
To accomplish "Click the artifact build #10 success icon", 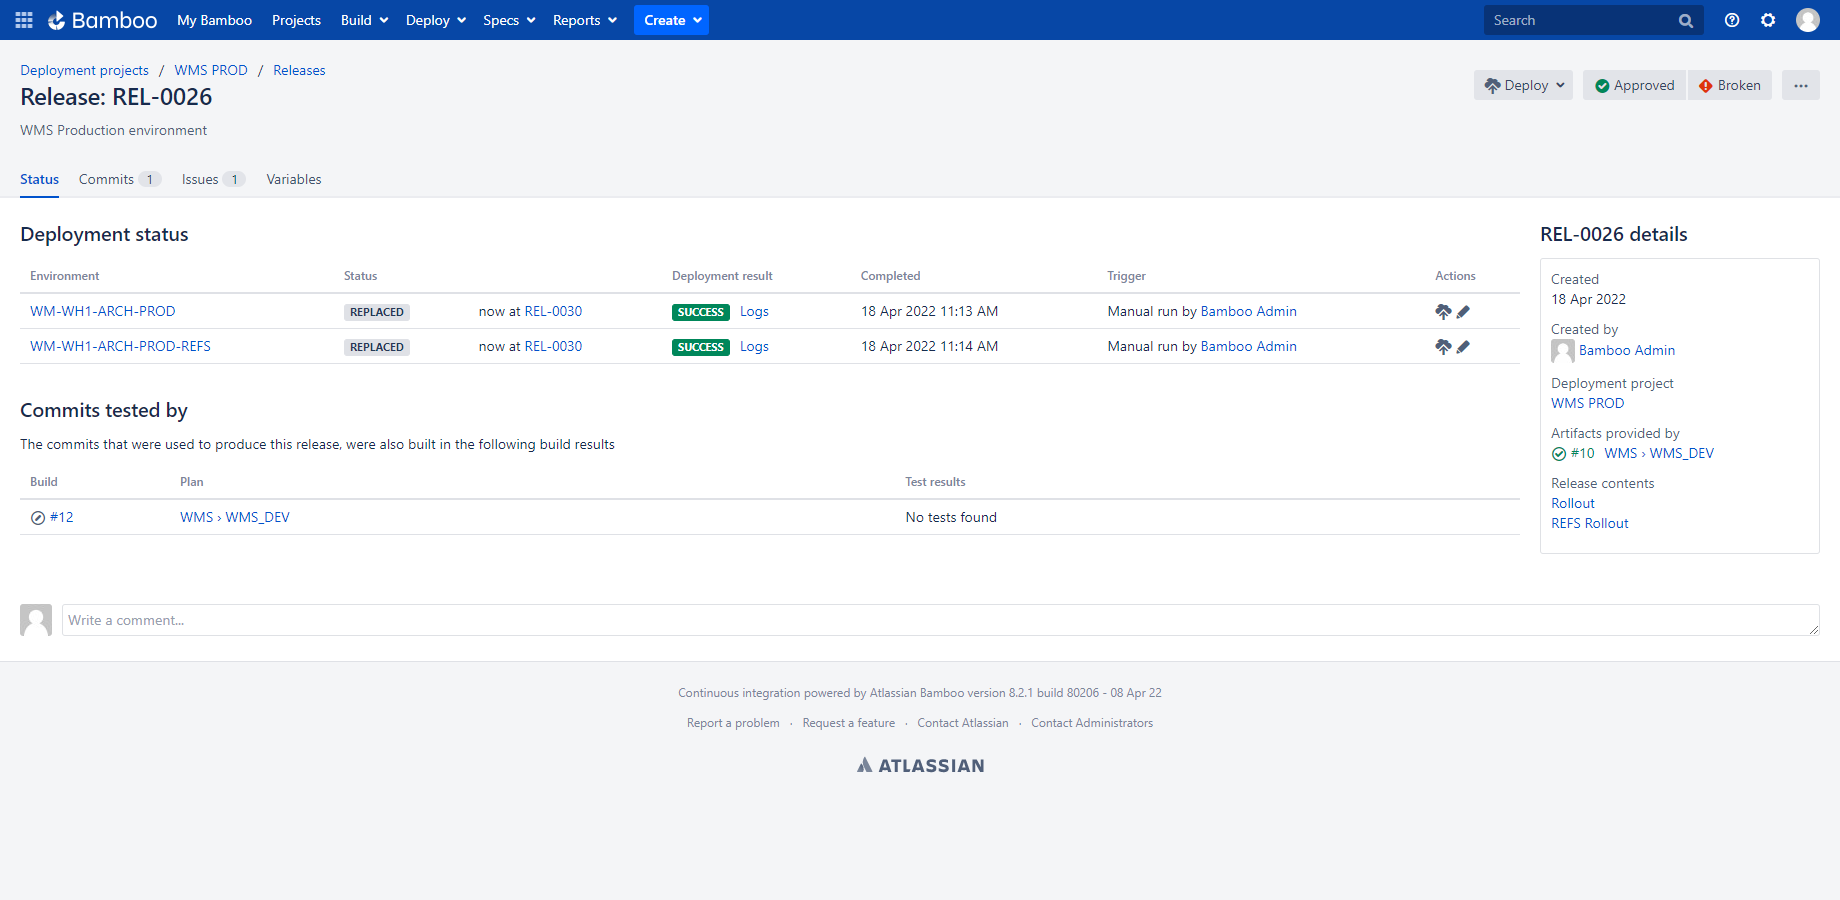I will coord(1559,454).
